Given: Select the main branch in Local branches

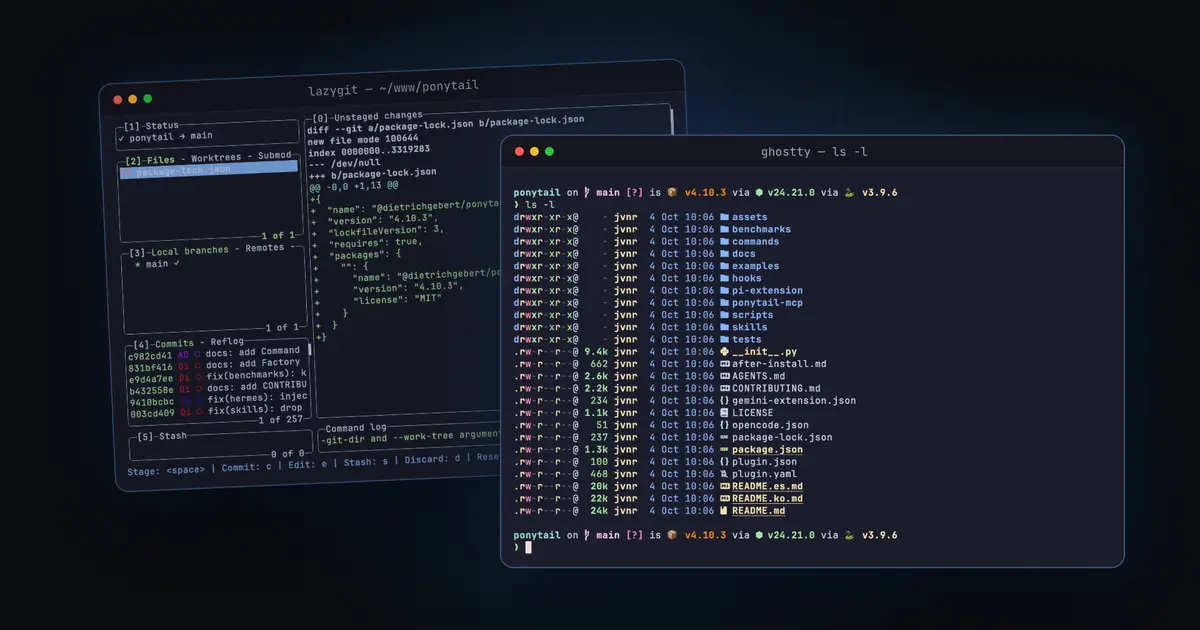Looking at the screenshot, I should 157,264.
